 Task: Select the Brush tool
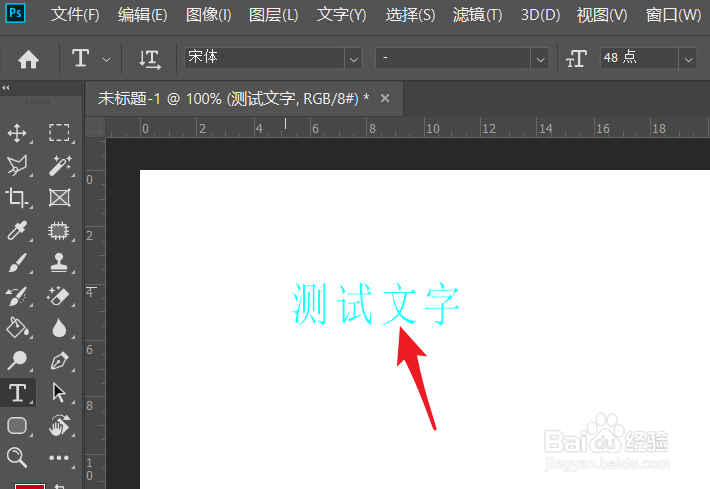pyautogui.click(x=17, y=263)
